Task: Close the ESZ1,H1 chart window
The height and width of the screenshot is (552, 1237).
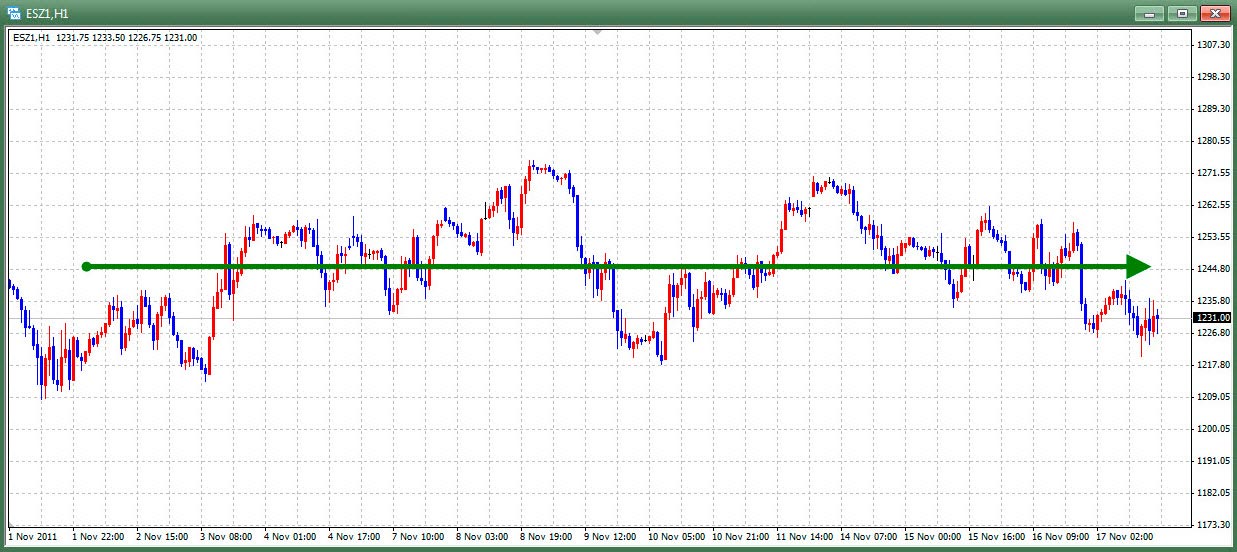Action: (1215, 13)
